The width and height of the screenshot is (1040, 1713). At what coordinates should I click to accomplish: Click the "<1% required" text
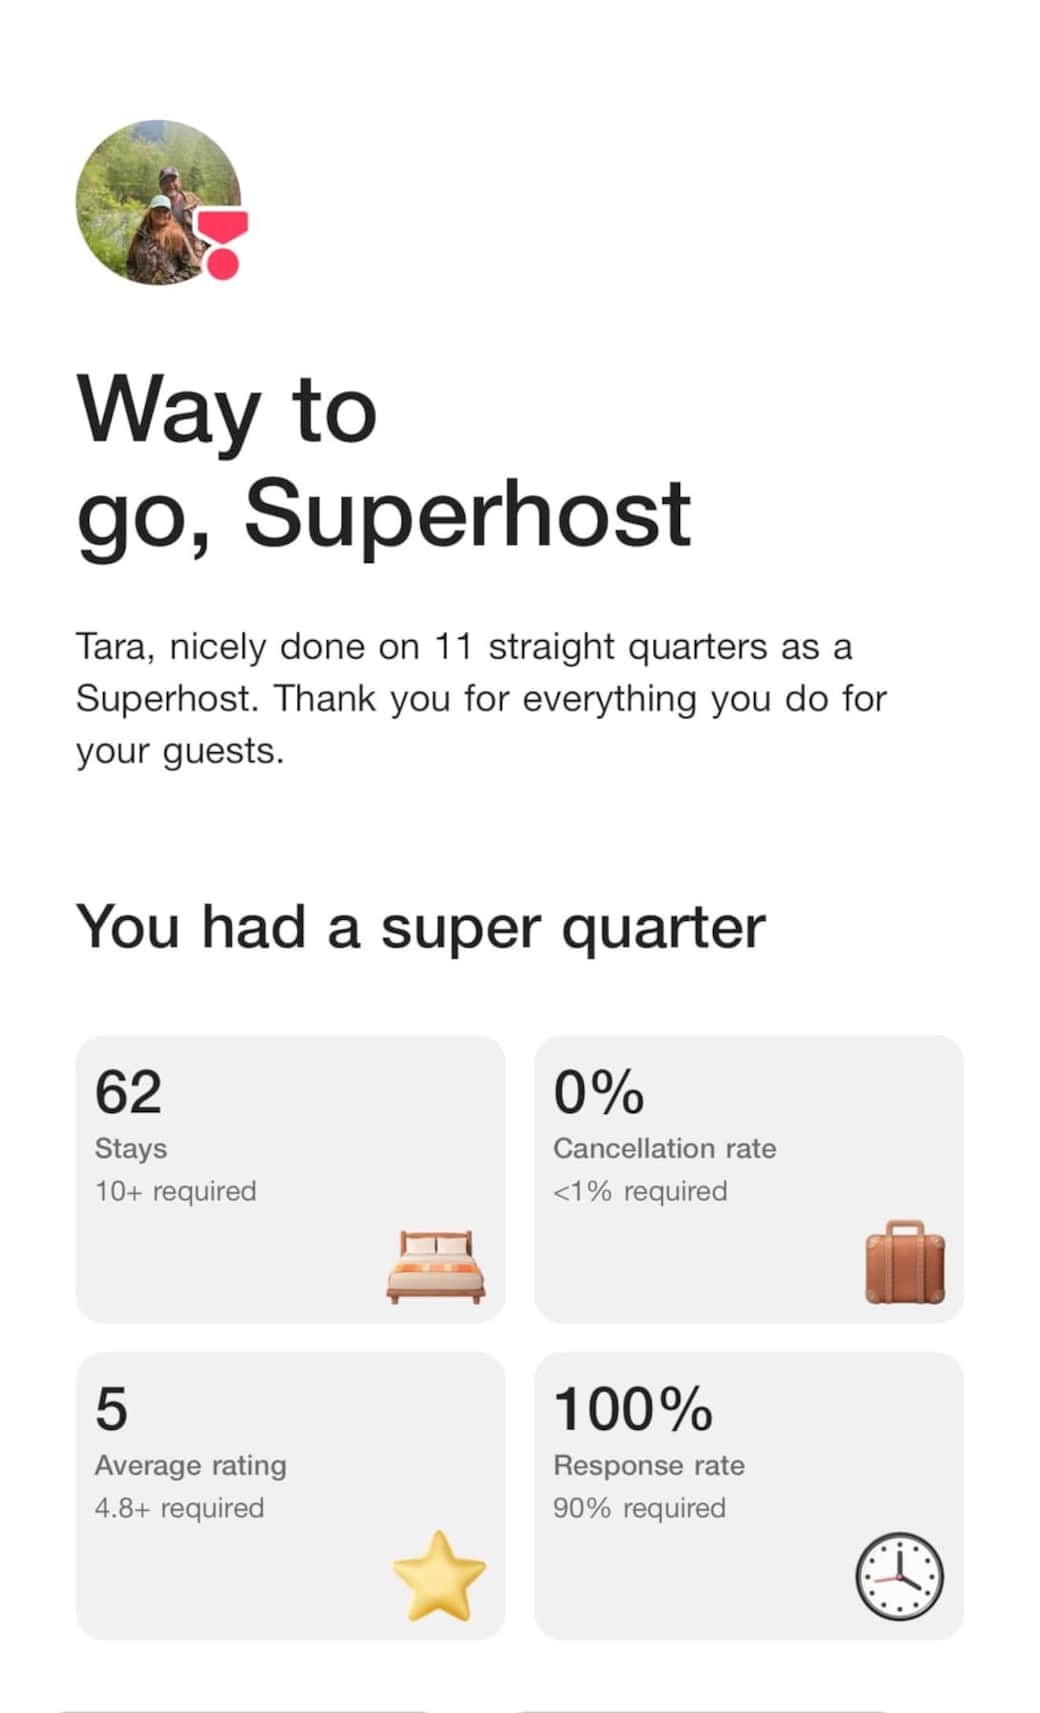tap(639, 1191)
